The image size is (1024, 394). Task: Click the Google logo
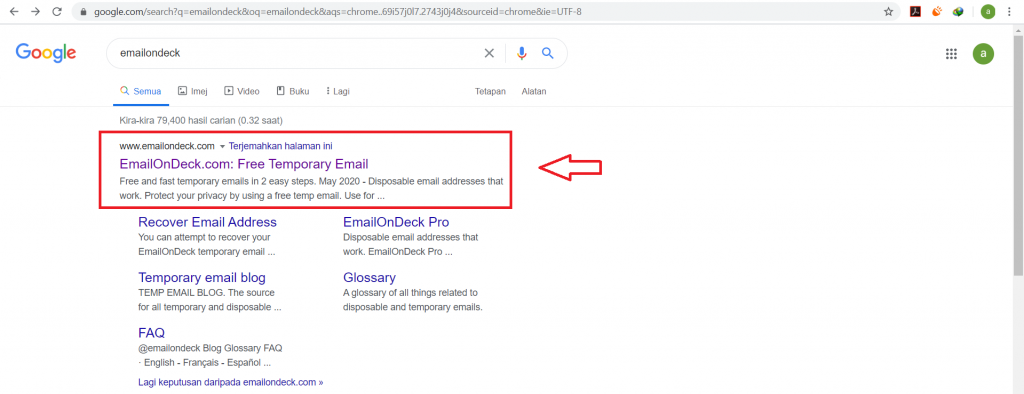tap(46, 53)
